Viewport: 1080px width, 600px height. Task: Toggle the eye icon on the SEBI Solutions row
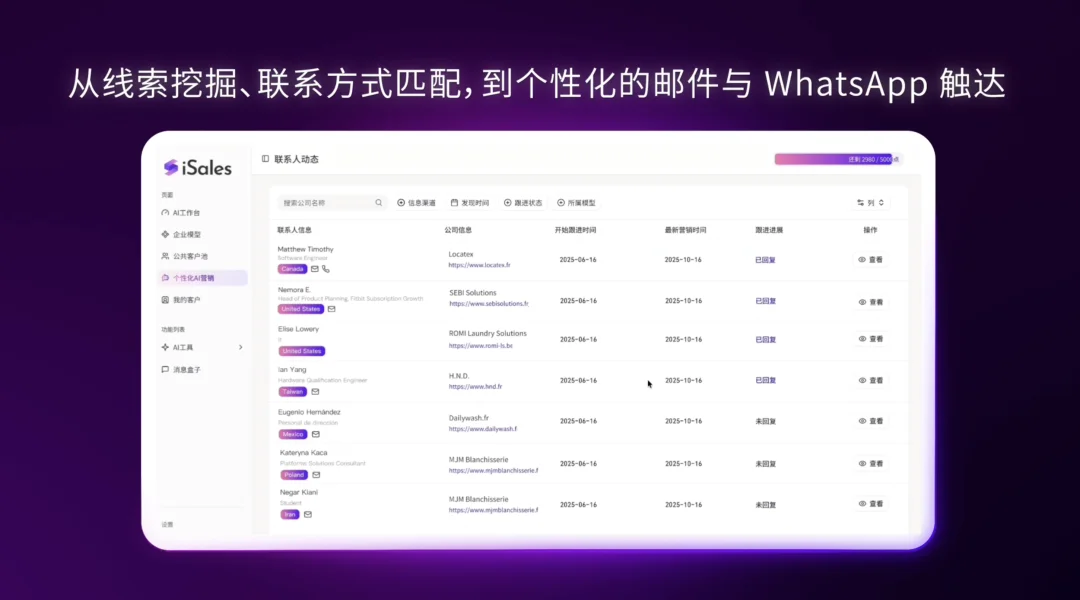pos(862,301)
